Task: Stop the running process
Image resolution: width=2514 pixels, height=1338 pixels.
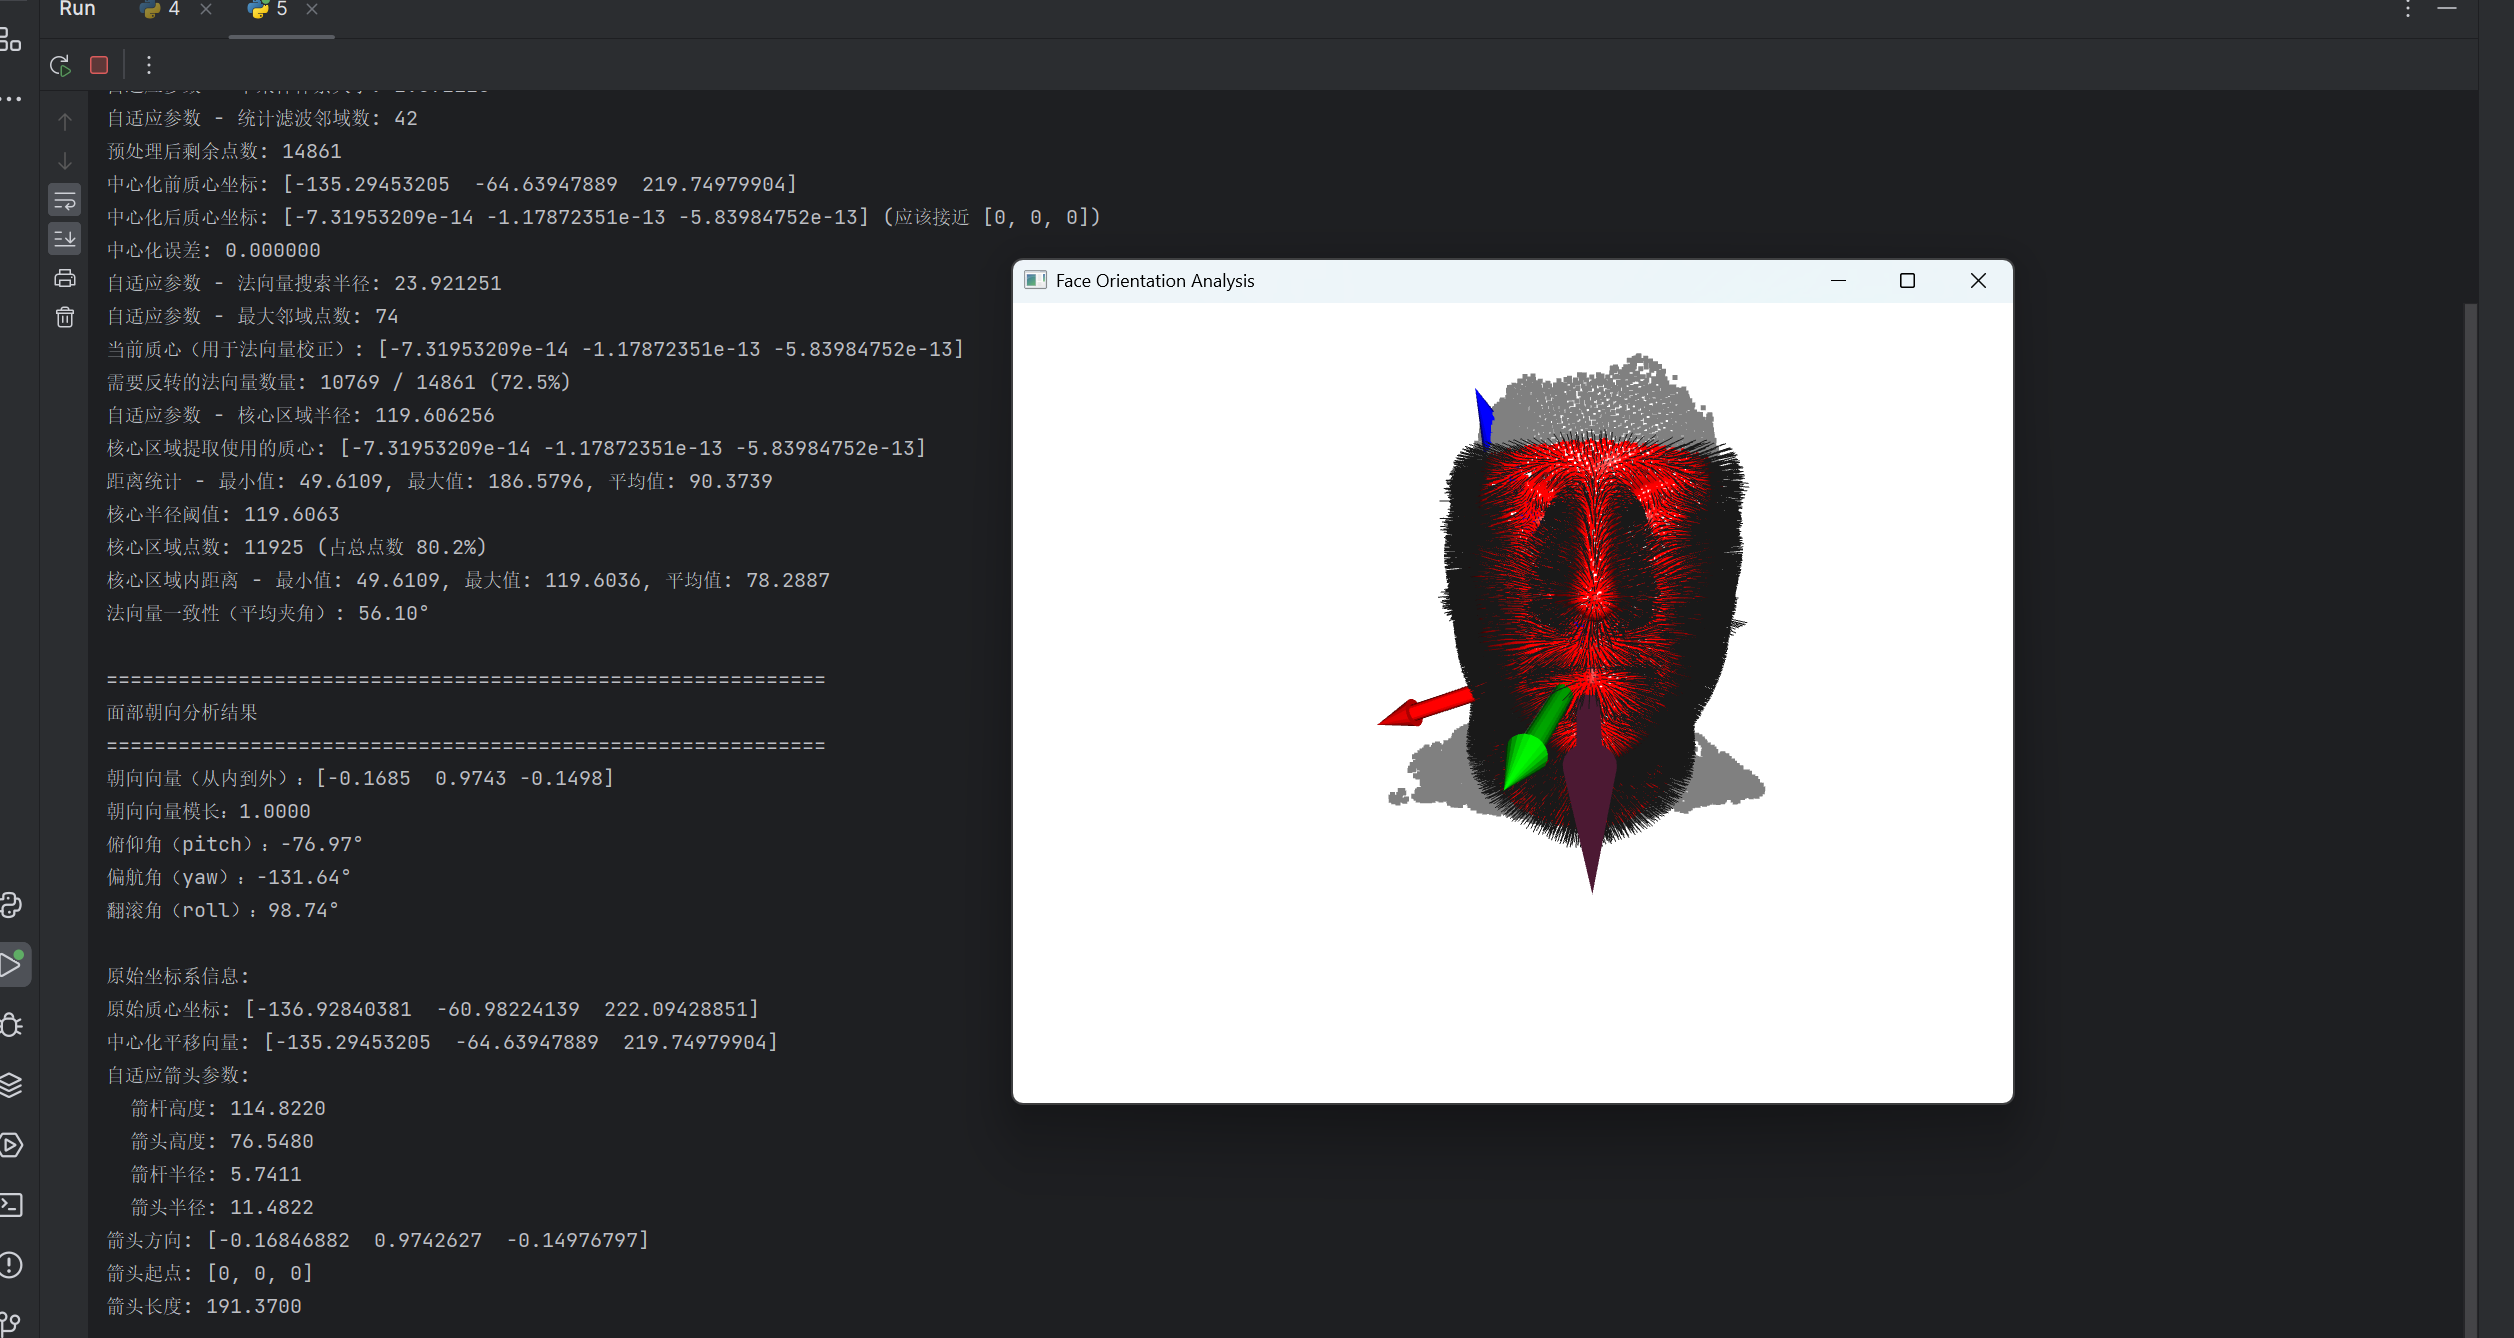Action: (x=99, y=66)
